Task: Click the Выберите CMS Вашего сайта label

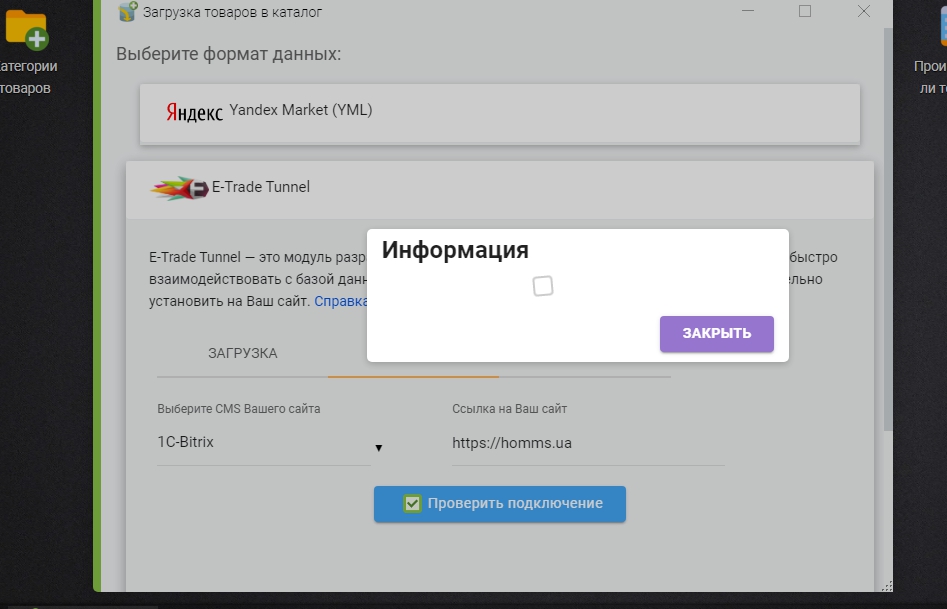Action: tap(239, 409)
